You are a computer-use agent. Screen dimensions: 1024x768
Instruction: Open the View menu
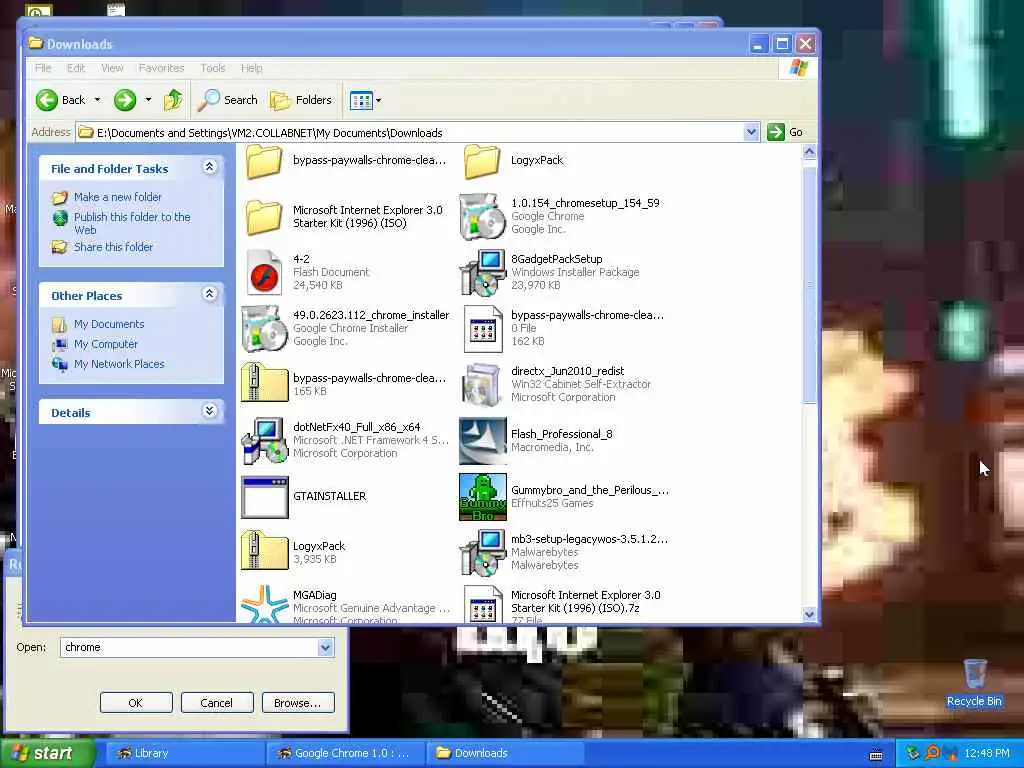pyautogui.click(x=112, y=68)
